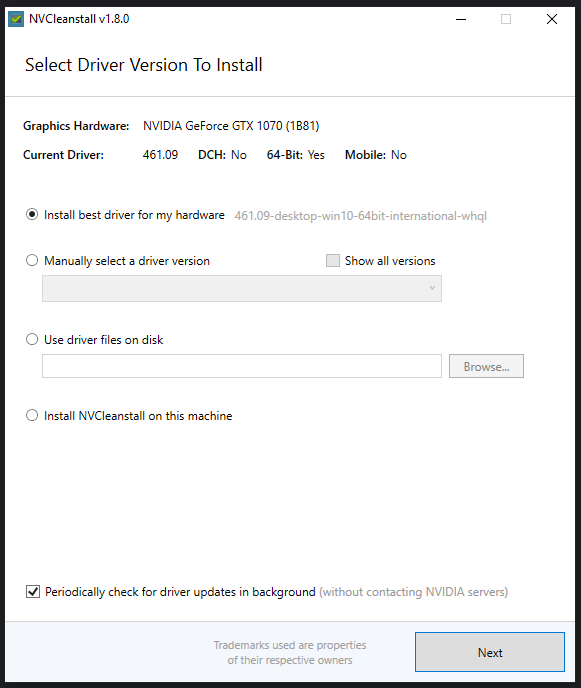Click the 461.09-desktop-win10 driver name text
The height and width of the screenshot is (688, 581).
[361, 216]
